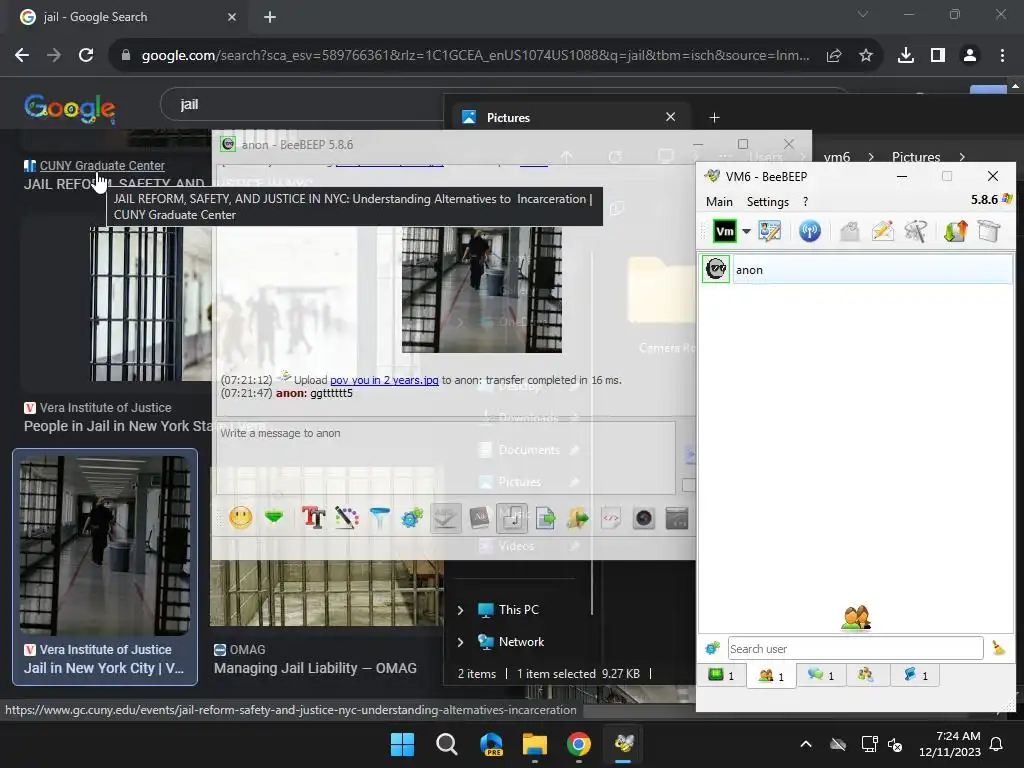Click the Search user field
Viewport: 1024px width, 768px height.
click(855, 648)
